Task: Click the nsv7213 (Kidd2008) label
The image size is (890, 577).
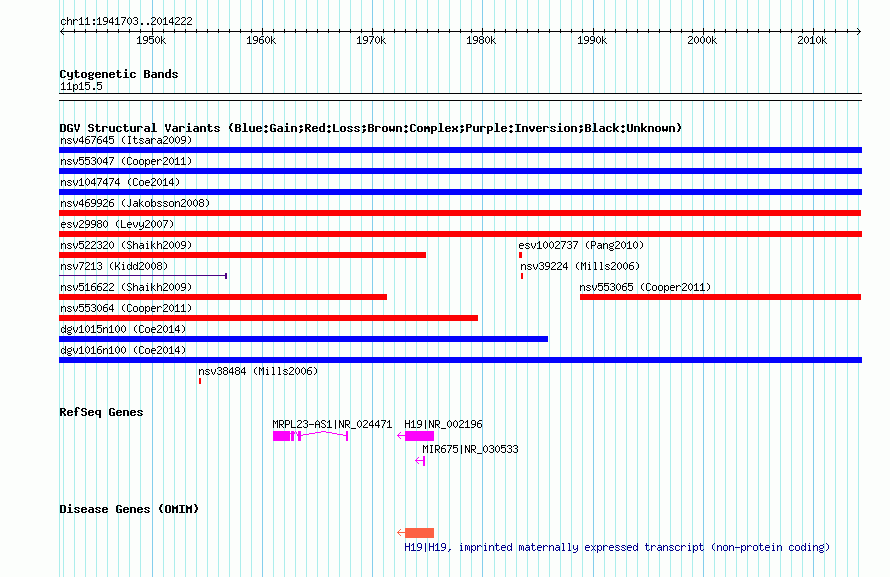Action: (114, 266)
